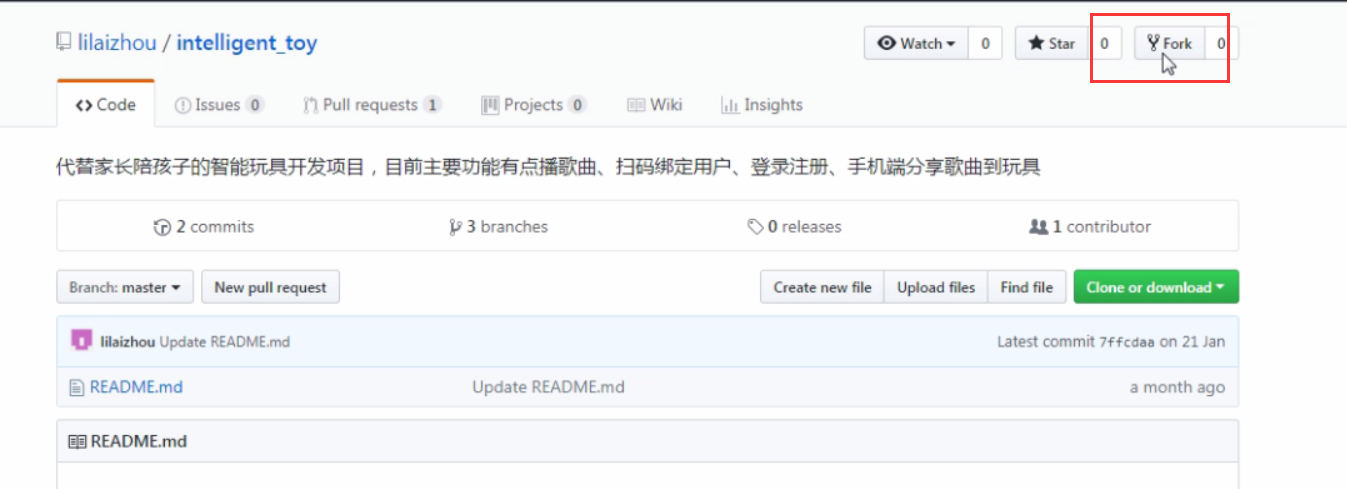The height and width of the screenshot is (489, 1347).
Task: Fork the intelligent_toy repository
Action: [1170, 43]
